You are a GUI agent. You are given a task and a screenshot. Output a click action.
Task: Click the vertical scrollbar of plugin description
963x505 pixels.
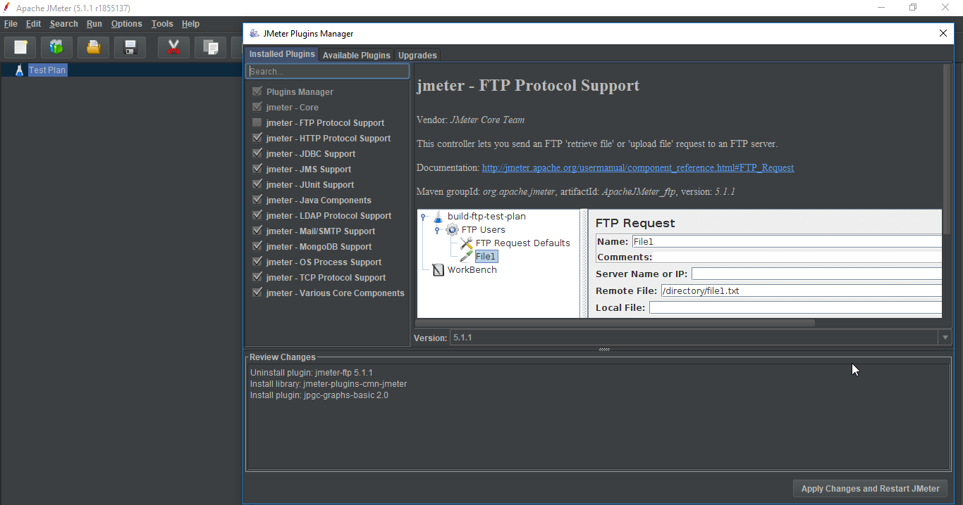coord(947,149)
